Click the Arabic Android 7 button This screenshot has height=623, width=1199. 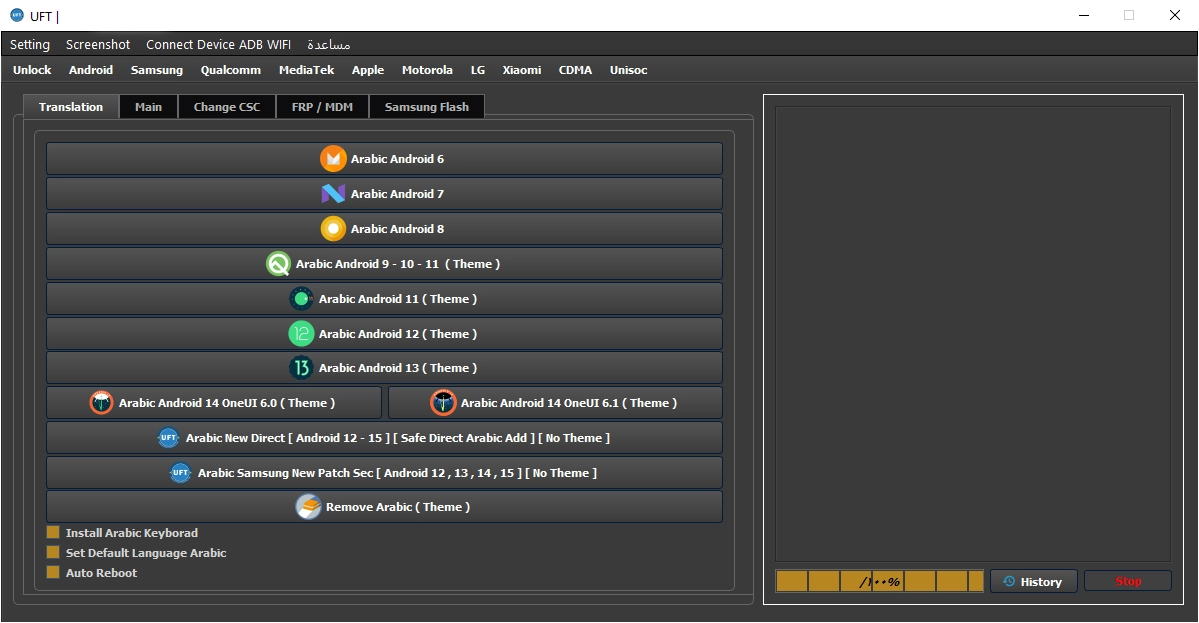[385, 194]
